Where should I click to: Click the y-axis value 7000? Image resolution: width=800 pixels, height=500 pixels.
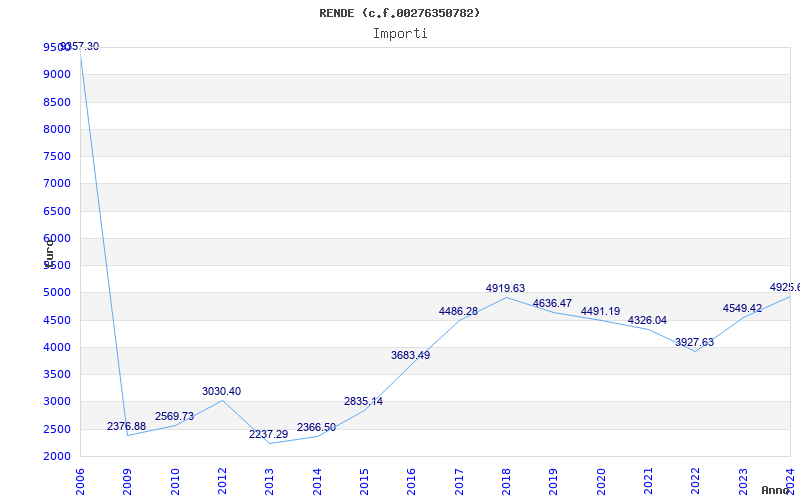[x=57, y=183]
